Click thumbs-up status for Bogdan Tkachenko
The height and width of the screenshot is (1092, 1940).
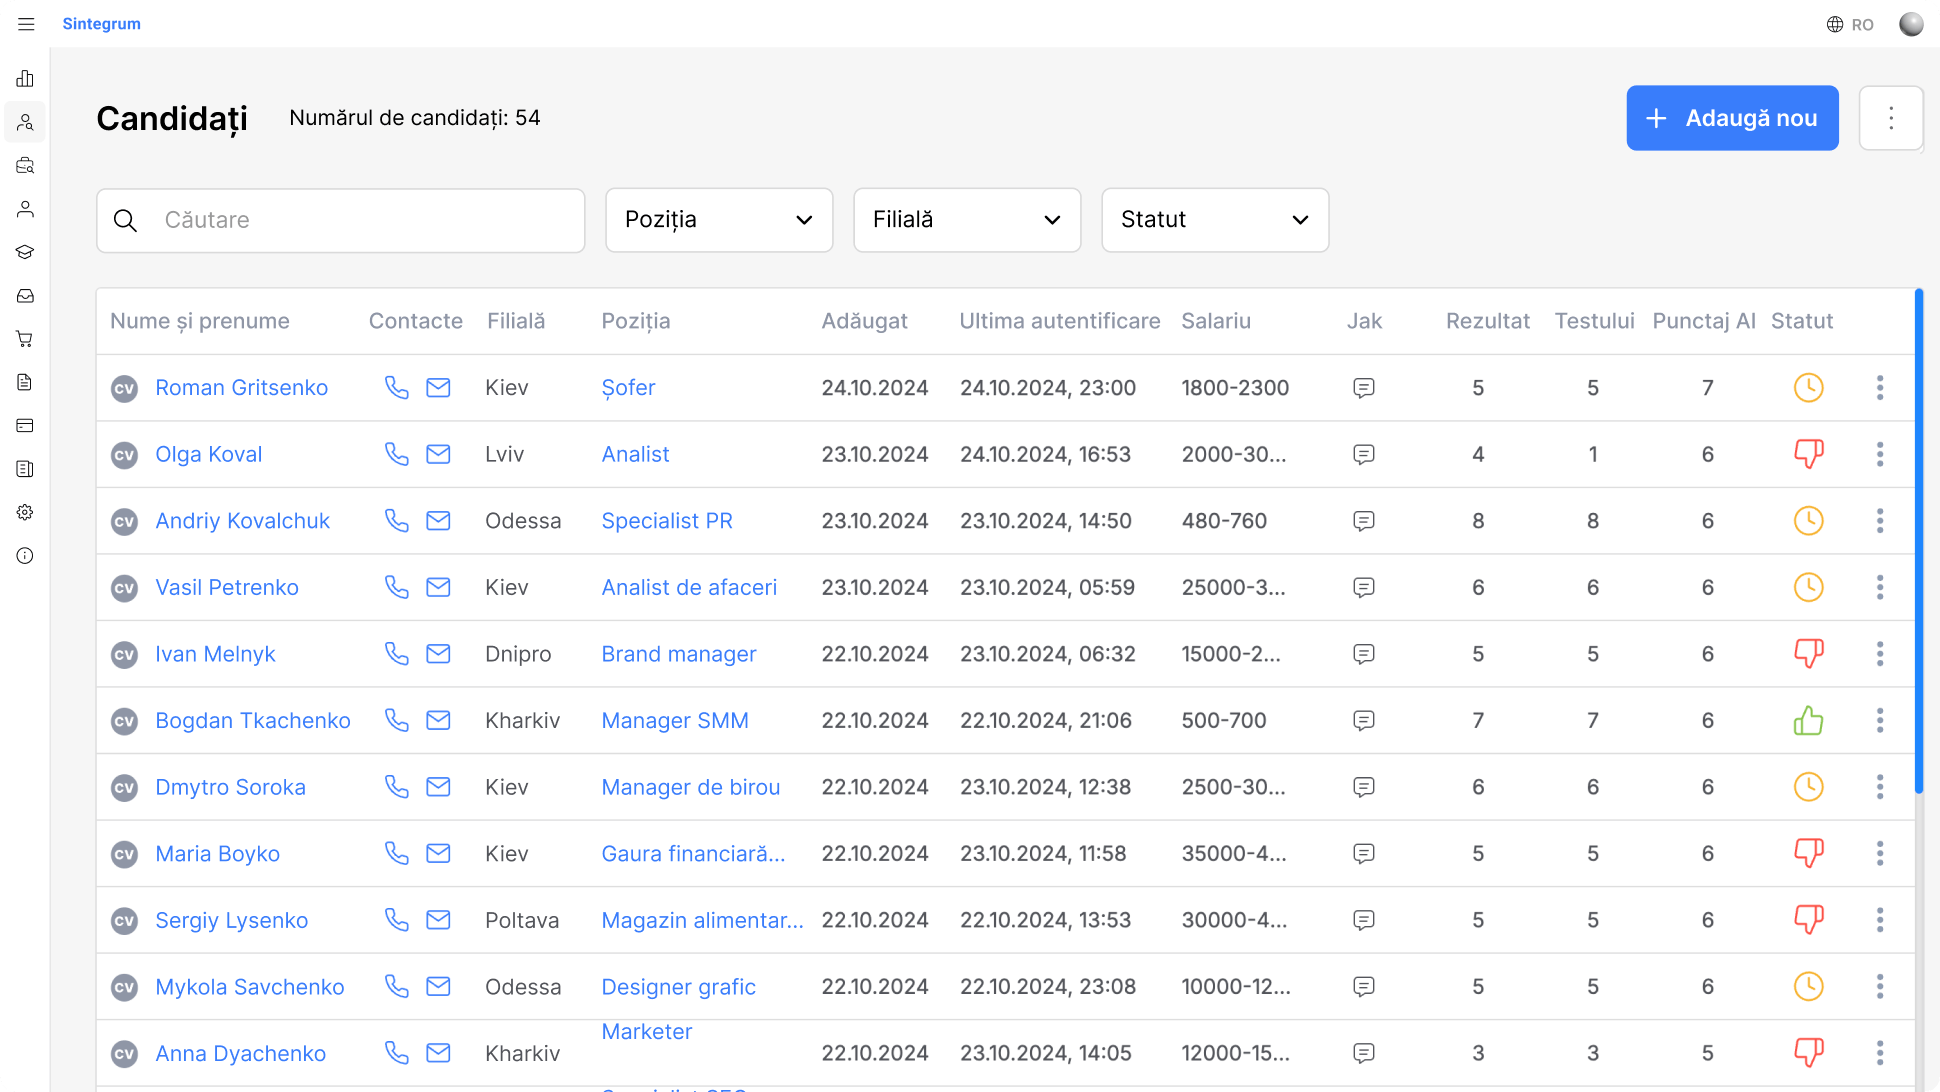point(1808,720)
